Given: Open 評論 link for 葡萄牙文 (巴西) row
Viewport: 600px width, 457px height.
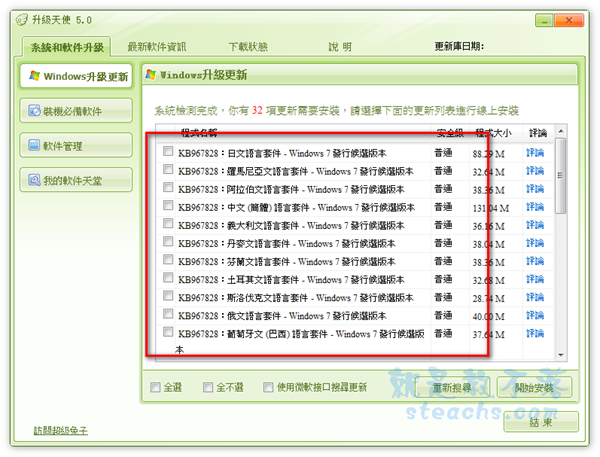Looking at the screenshot, I should pos(535,333).
